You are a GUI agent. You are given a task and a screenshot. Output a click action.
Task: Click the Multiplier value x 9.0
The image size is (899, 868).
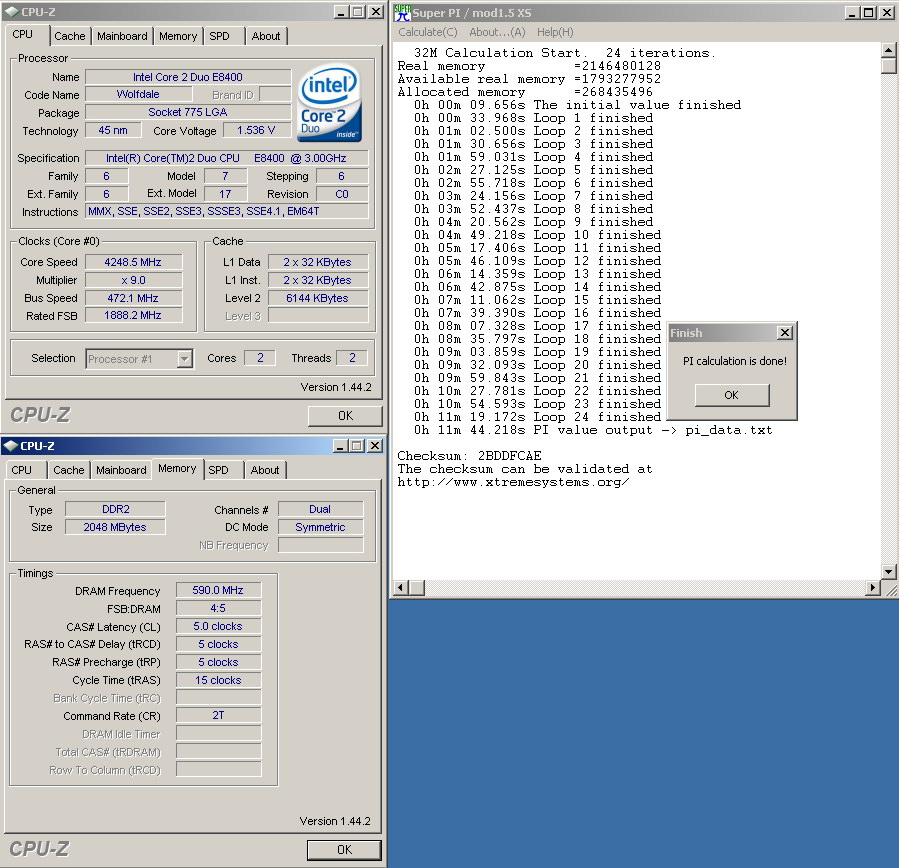(x=133, y=280)
